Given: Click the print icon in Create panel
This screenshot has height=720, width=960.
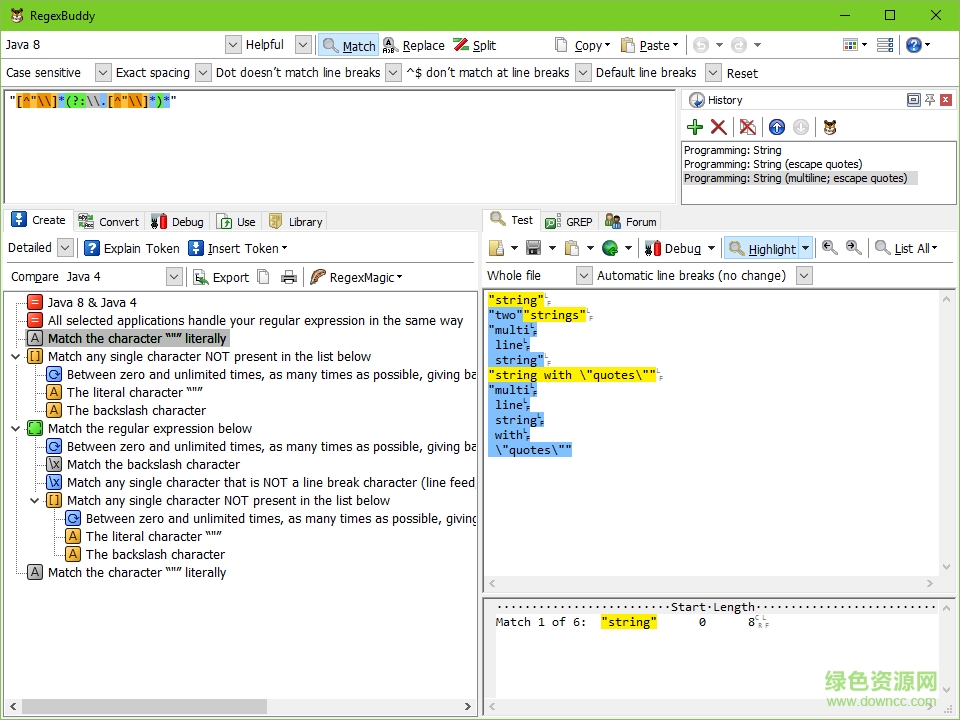Looking at the screenshot, I should (x=289, y=277).
